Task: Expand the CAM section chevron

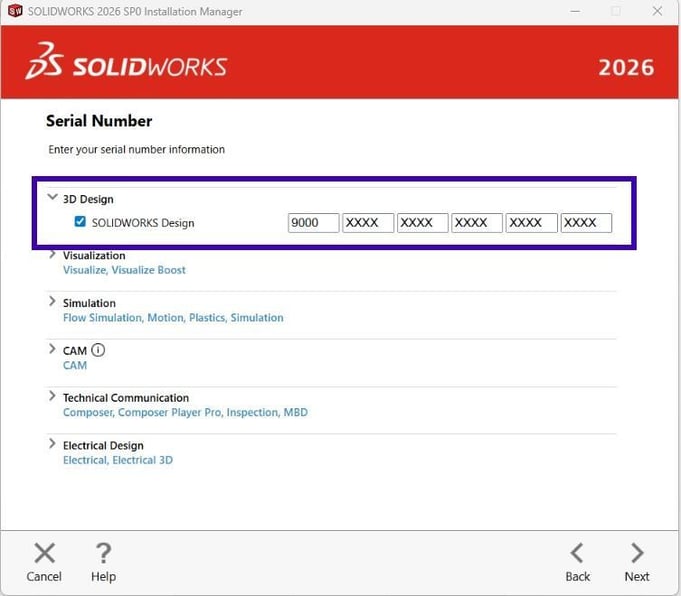Action: [x=52, y=349]
